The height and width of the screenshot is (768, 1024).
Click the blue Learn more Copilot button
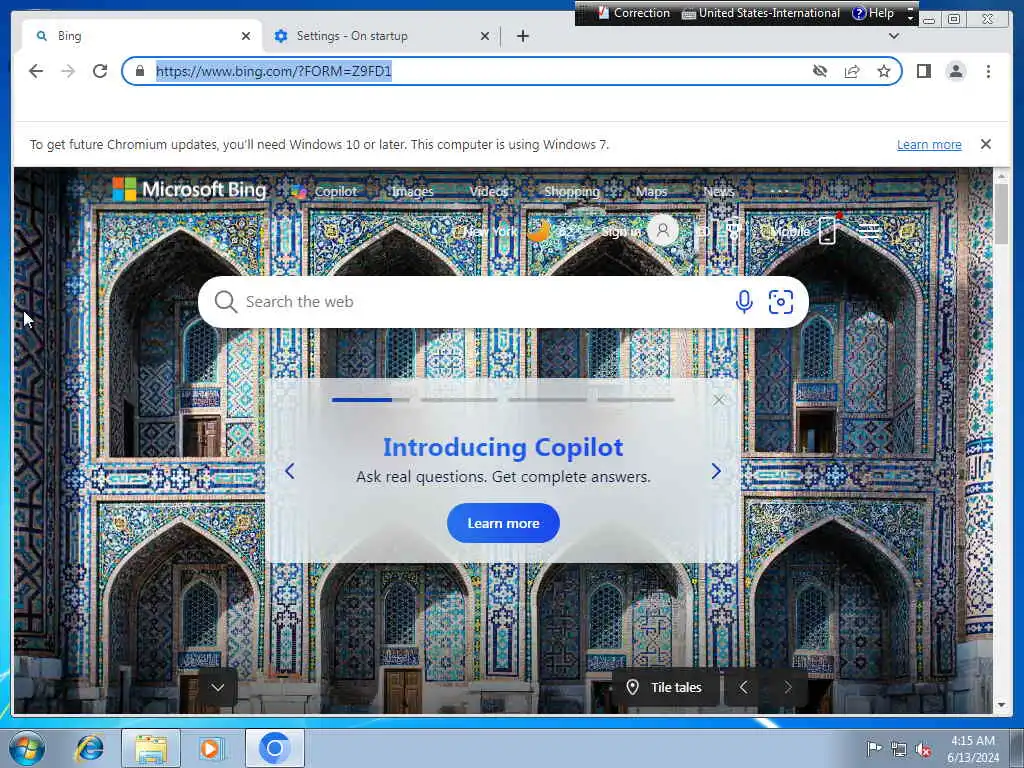(503, 523)
